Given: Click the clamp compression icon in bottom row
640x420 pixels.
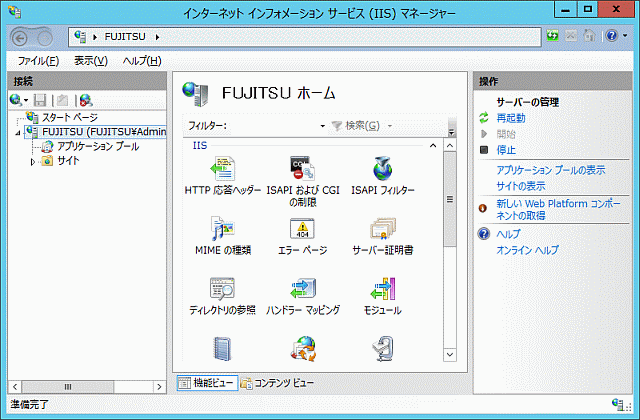Looking at the screenshot, I should (383, 349).
